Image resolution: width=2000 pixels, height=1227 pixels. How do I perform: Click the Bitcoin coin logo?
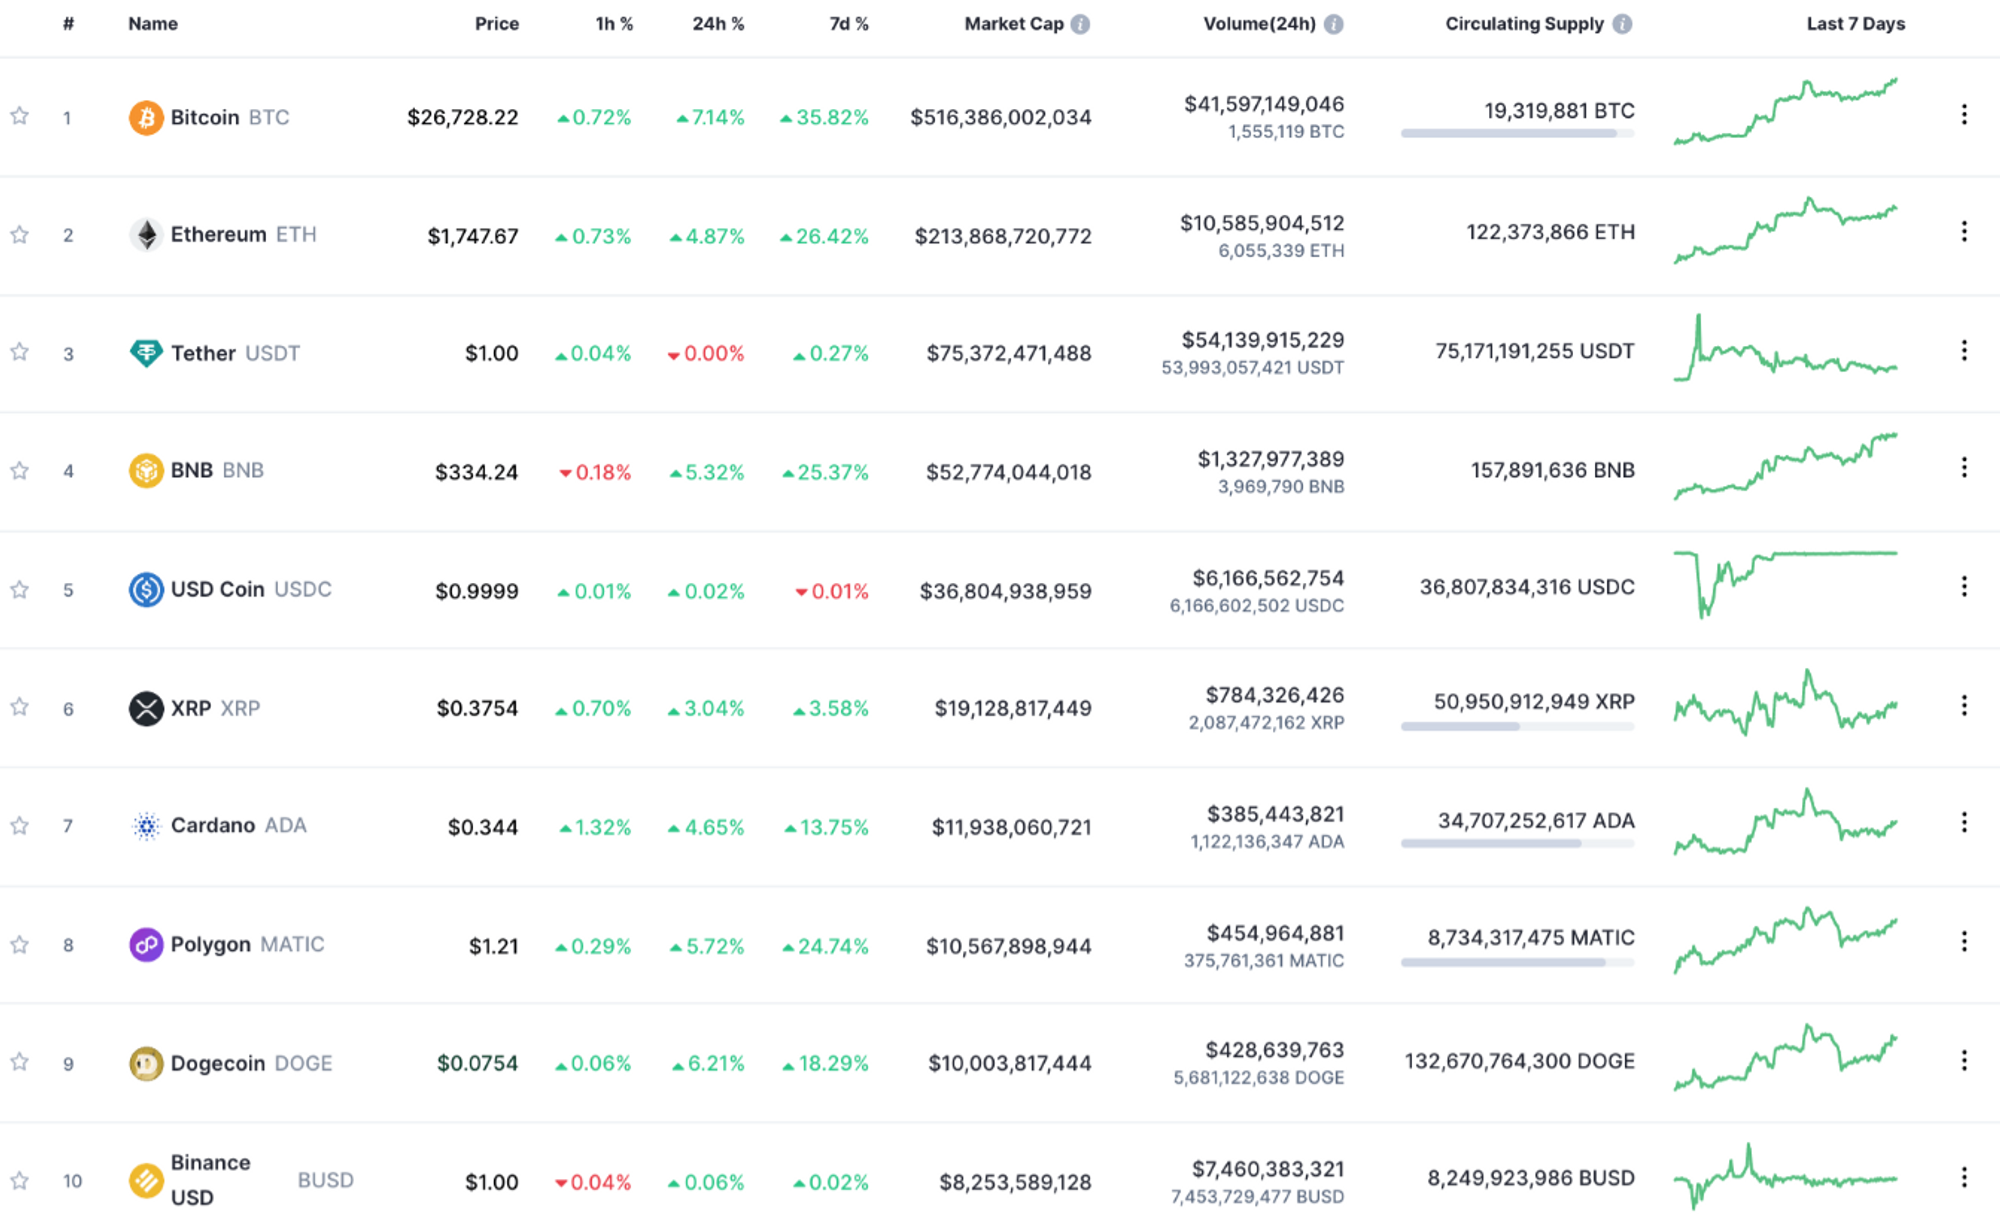(146, 117)
